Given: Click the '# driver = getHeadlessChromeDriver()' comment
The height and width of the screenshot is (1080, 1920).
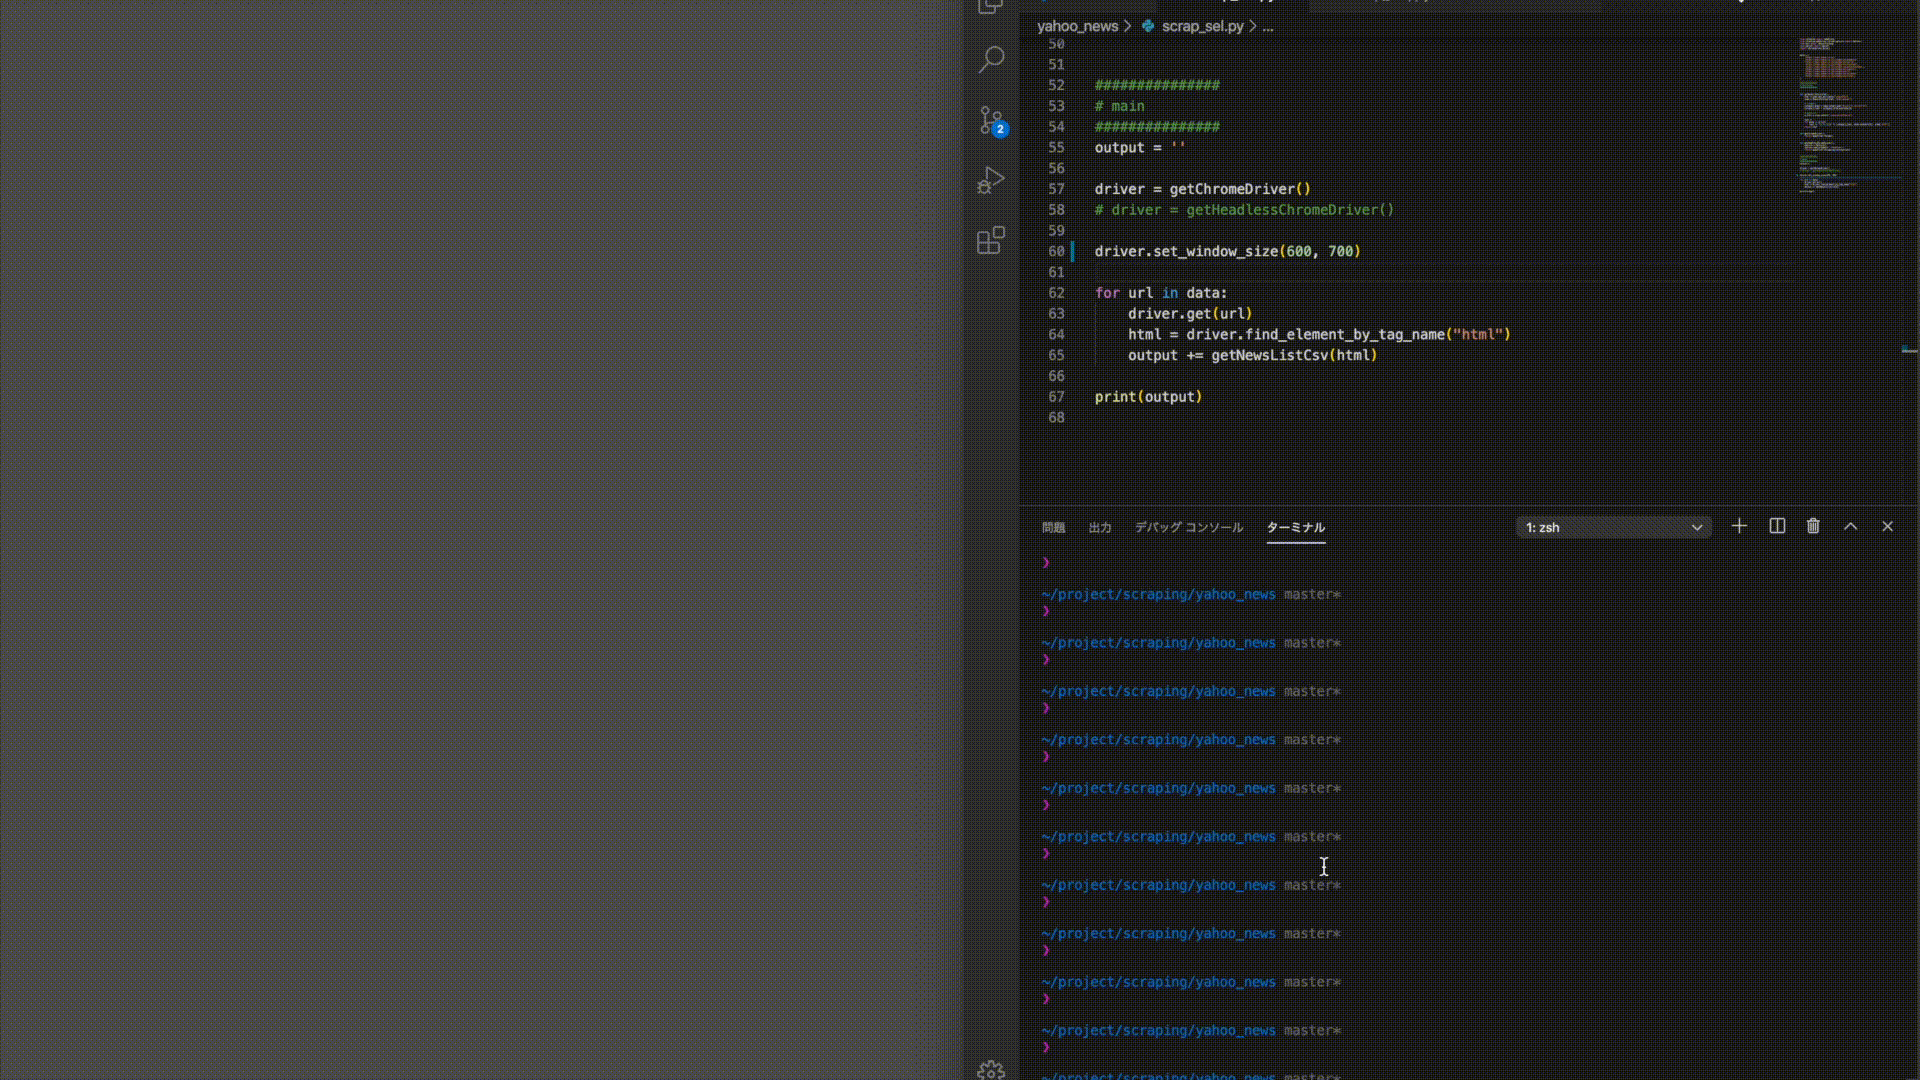Looking at the screenshot, I should point(1244,210).
